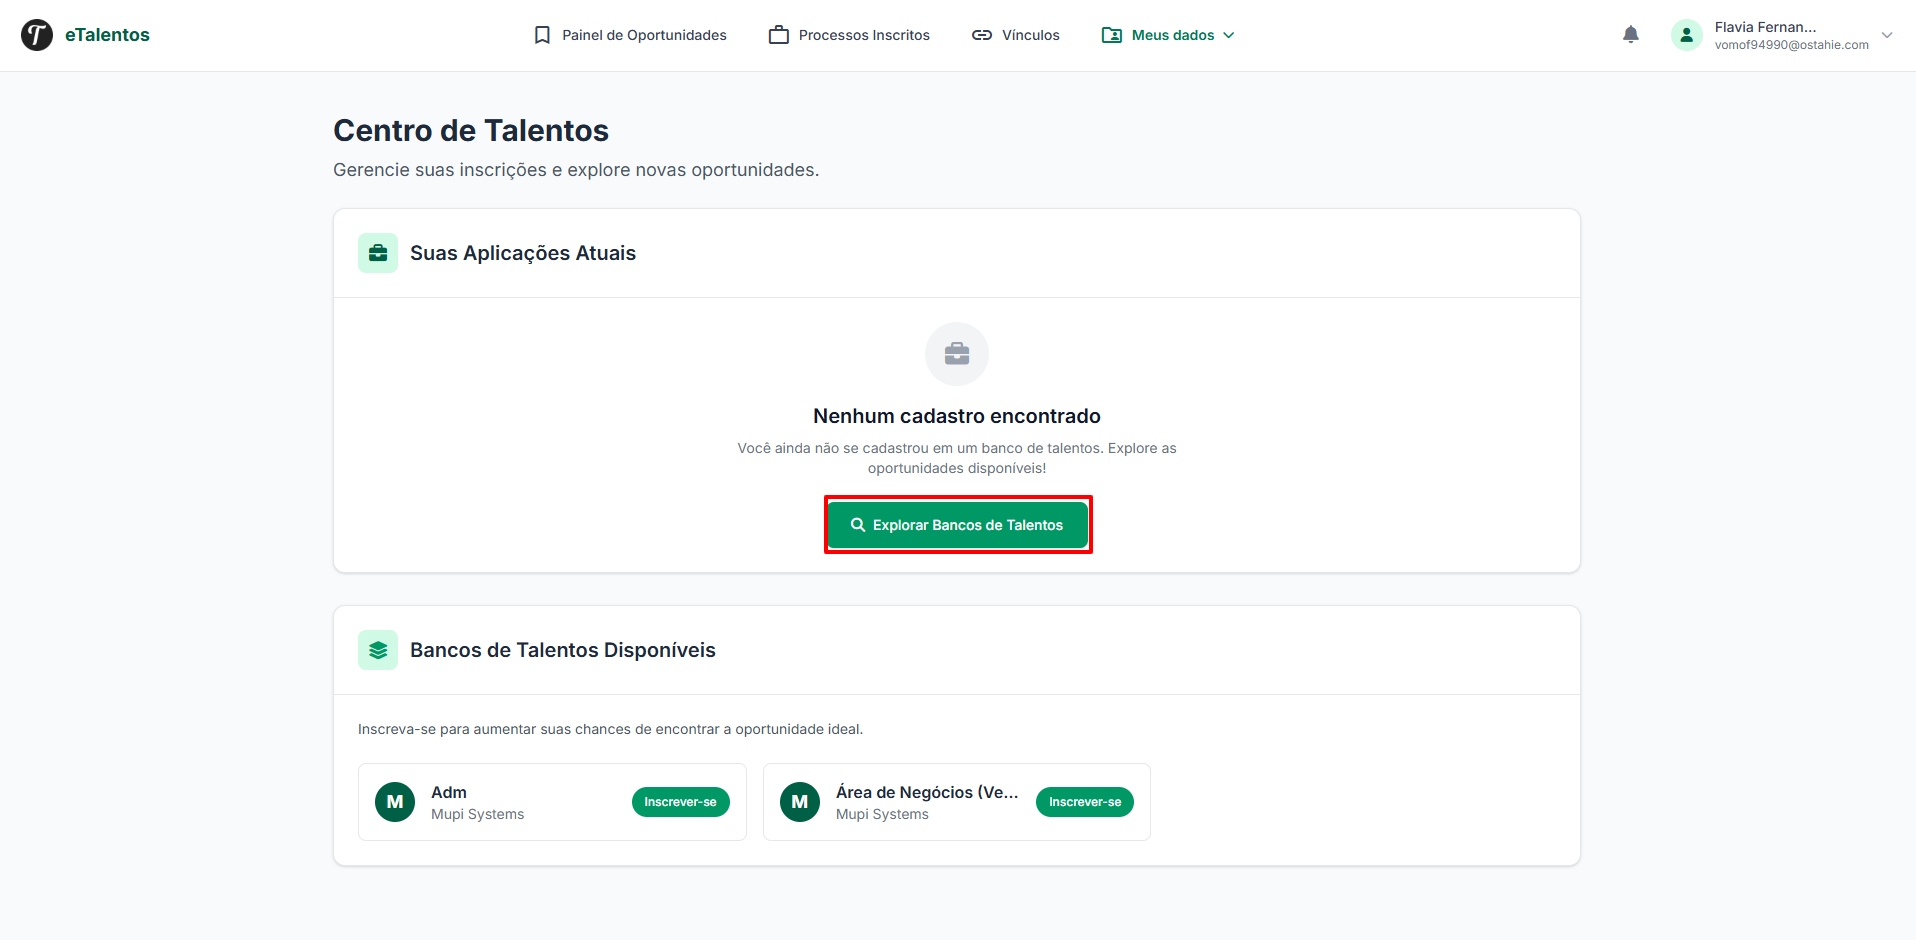Click the eTalentos logo icon
1916x940 pixels.
tap(36, 35)
